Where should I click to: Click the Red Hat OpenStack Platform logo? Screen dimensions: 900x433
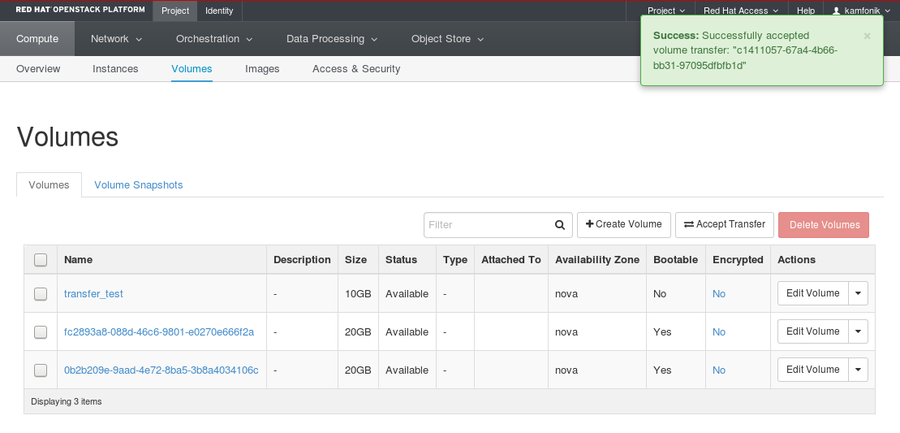click(x=80, y=10)
